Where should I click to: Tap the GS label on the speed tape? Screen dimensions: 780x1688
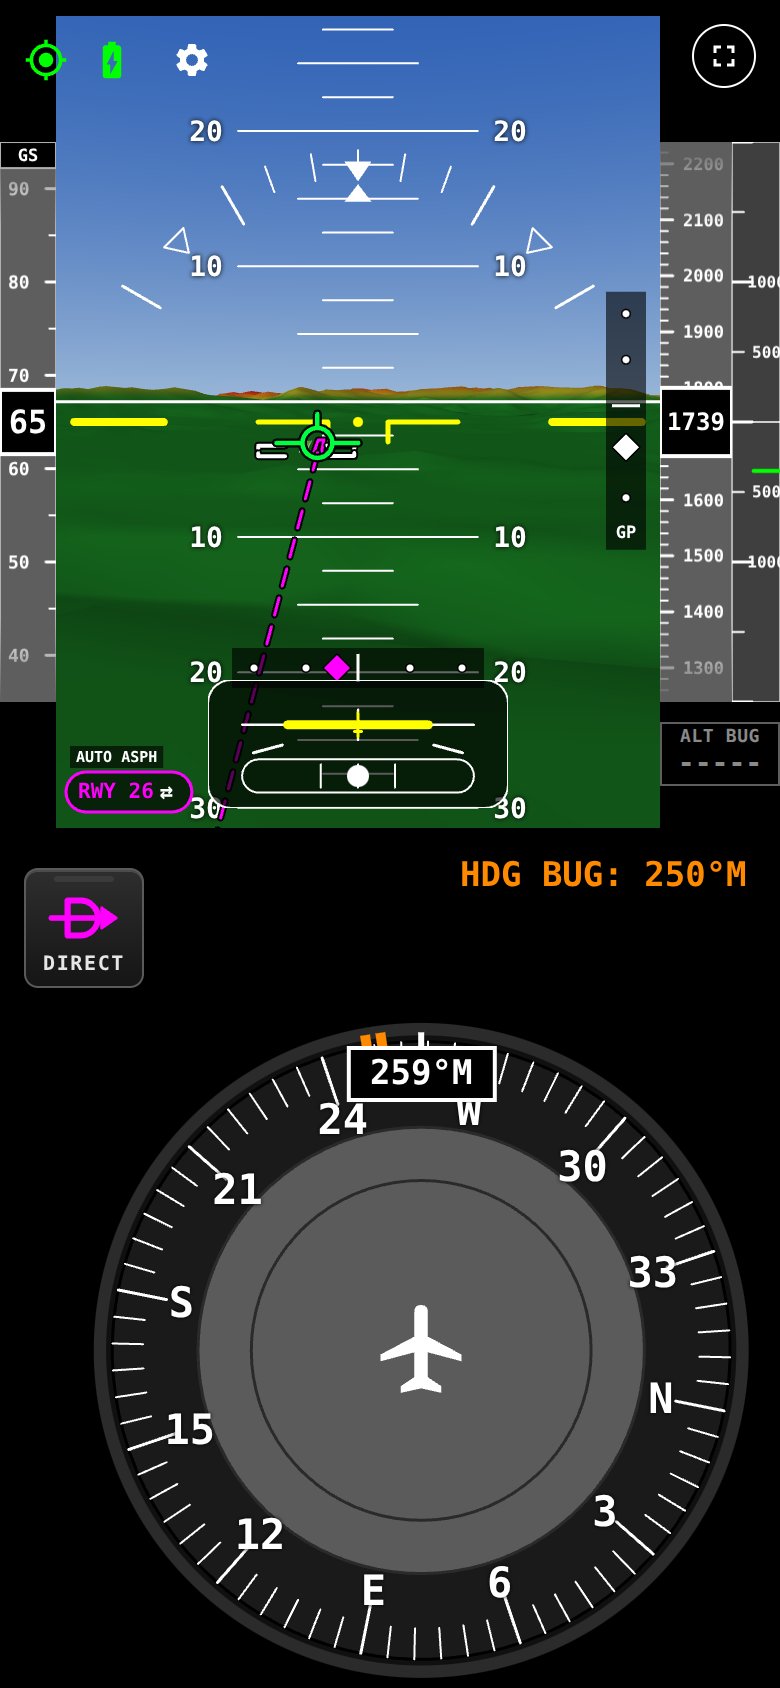28,155
